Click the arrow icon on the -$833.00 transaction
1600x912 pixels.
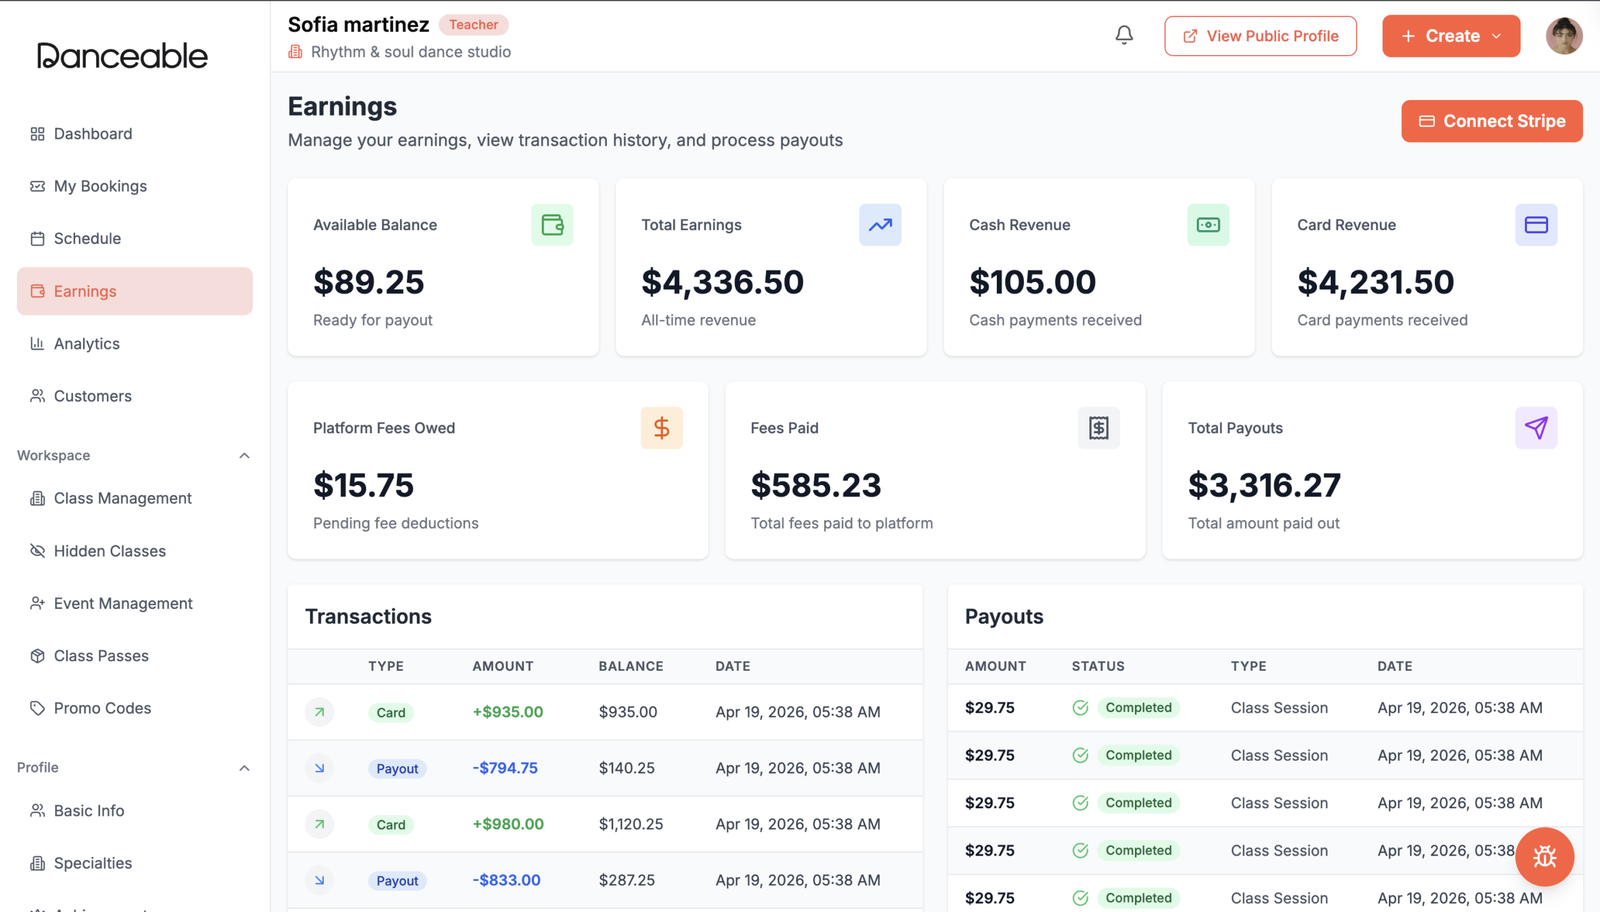coord(319,880)
